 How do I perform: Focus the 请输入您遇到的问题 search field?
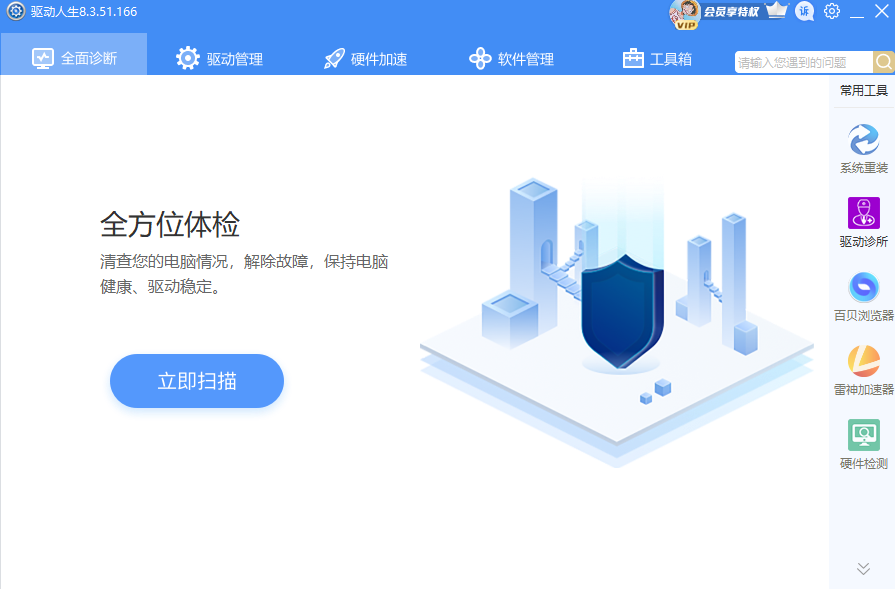tap(804, 62)
